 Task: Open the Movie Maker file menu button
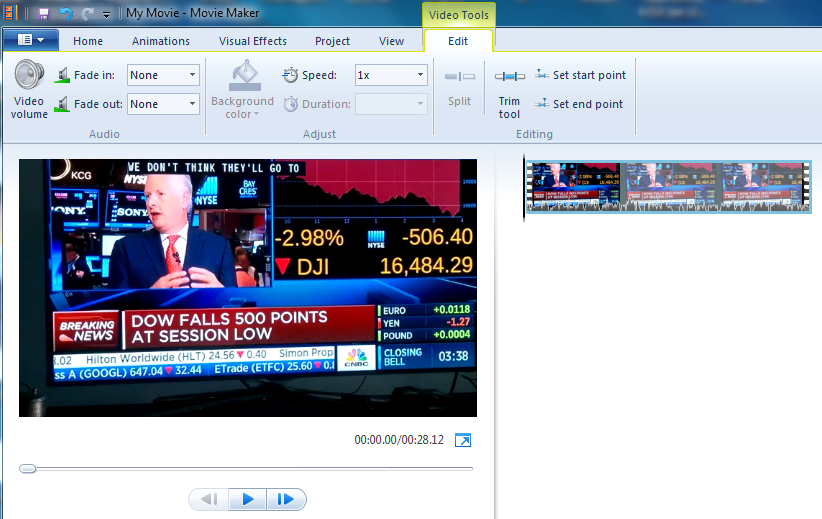click(30, 40)
